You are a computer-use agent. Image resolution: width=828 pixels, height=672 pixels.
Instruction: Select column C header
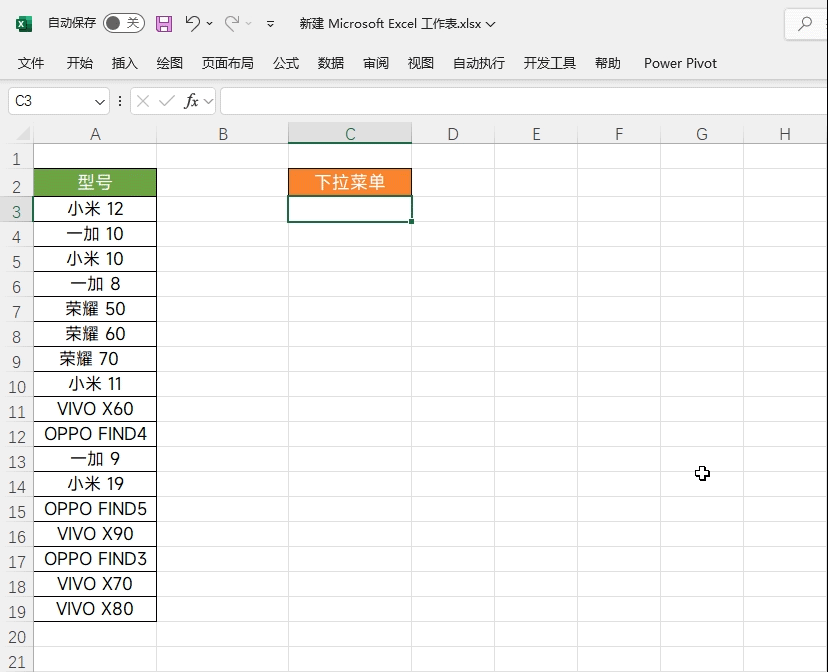(350, 134)
